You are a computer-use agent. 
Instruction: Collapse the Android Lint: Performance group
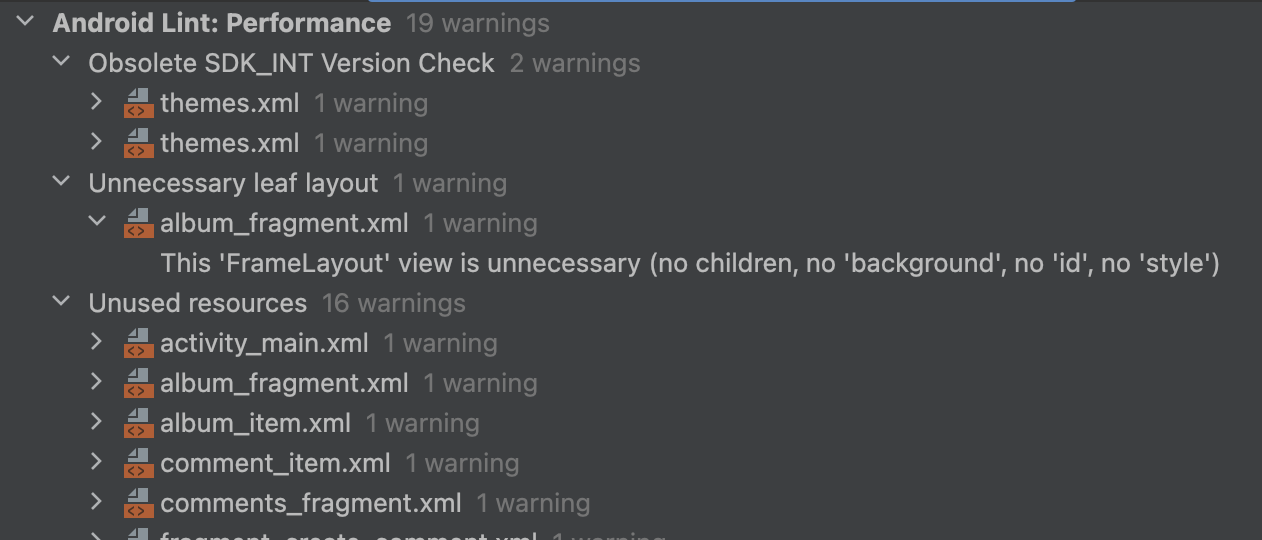(26, 22)
